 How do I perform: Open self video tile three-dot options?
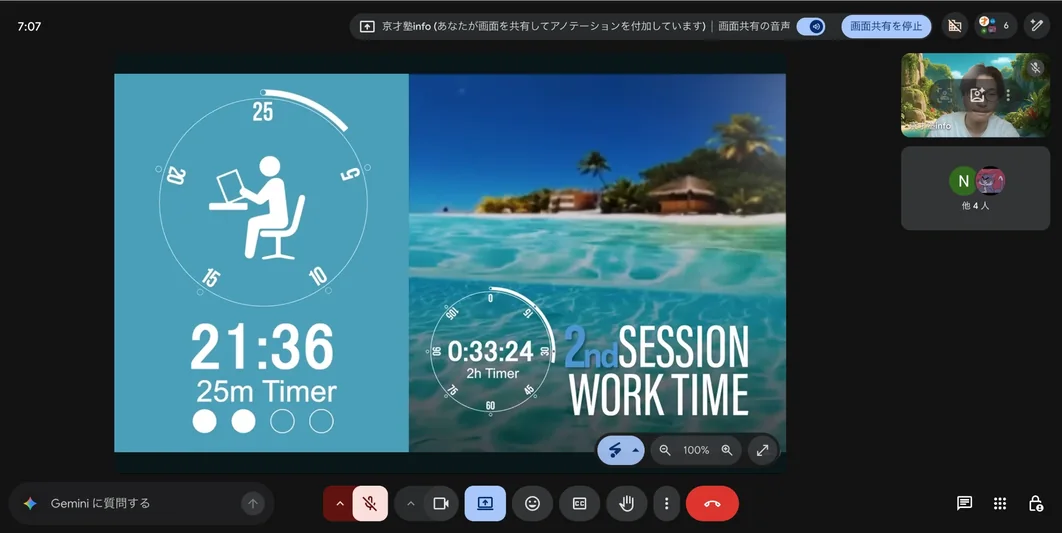(1008, 95)
